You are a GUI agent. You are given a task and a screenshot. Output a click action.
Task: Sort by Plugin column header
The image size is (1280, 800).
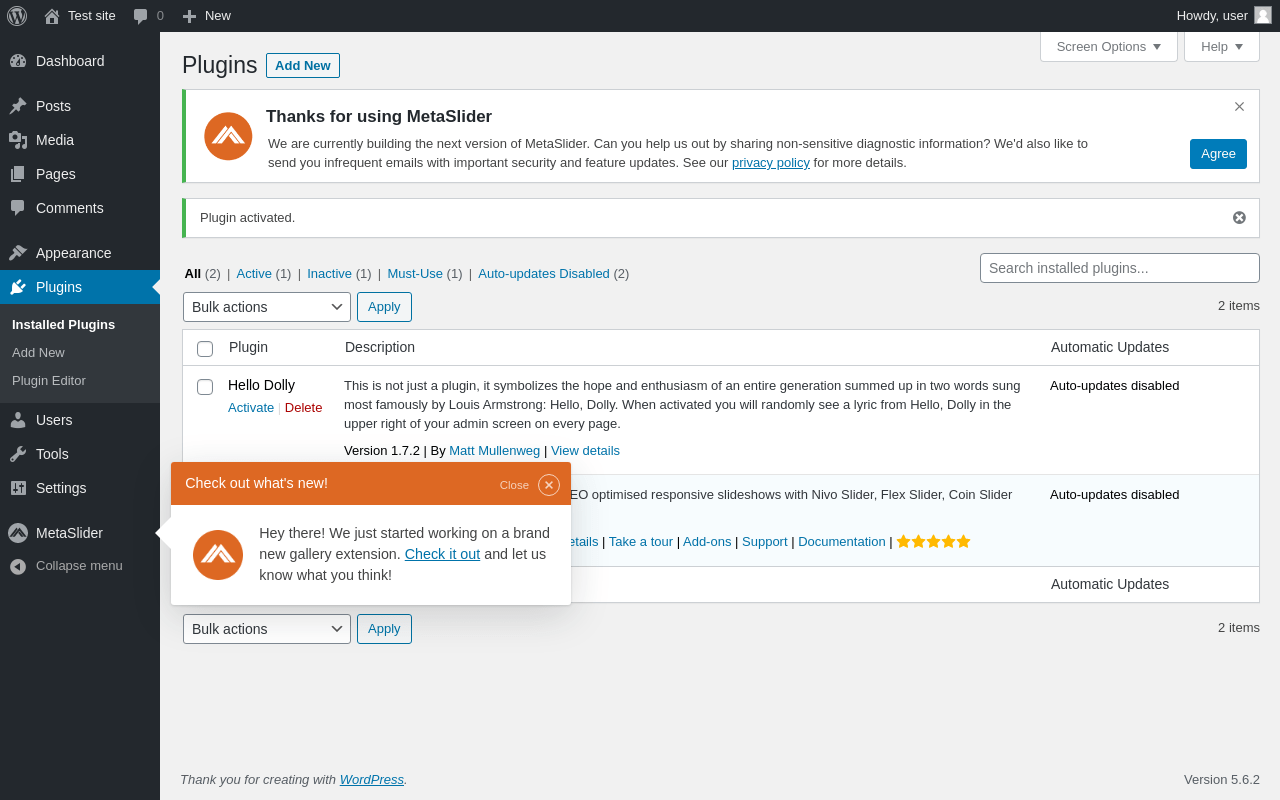point(248,347)
